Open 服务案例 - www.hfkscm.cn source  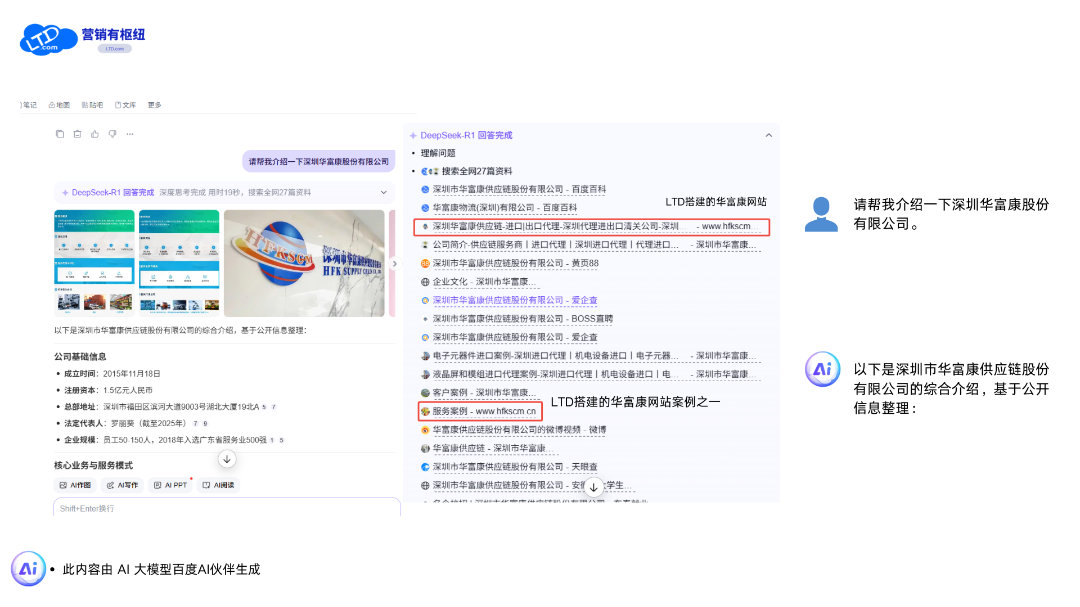(x=480, y=411)
